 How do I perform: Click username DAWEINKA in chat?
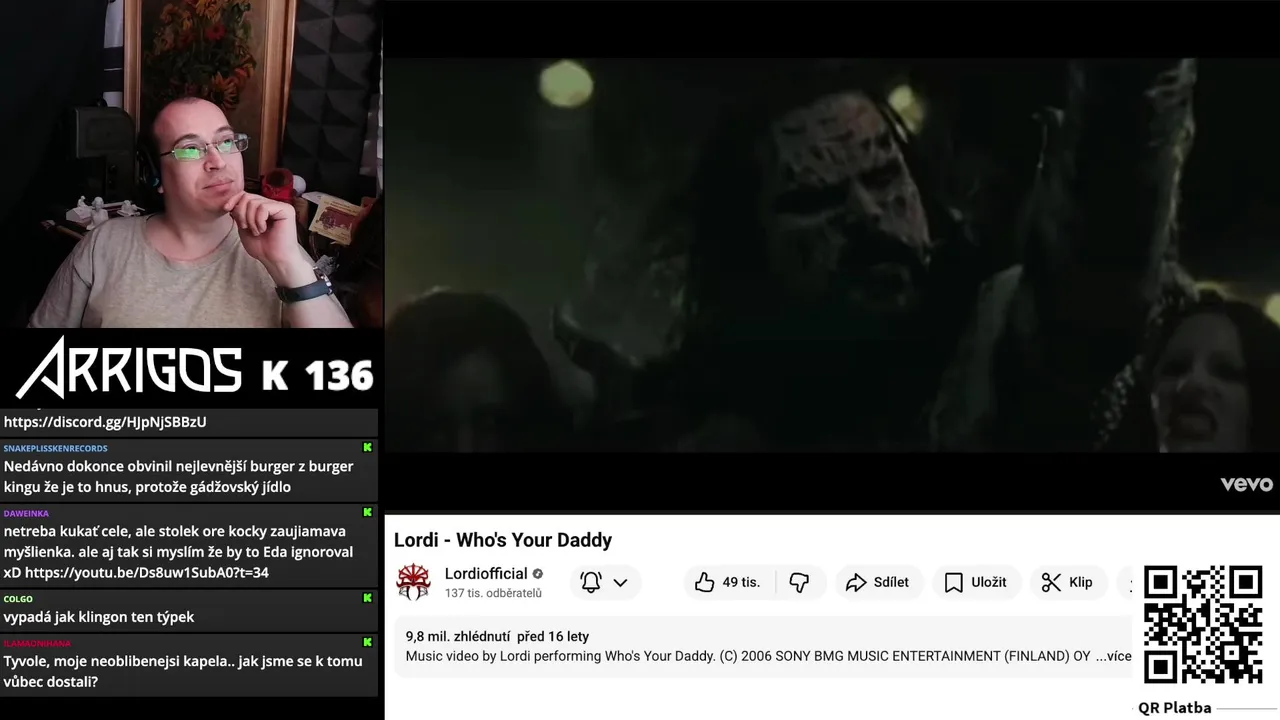pyautogui.click(x=26, y=513)
